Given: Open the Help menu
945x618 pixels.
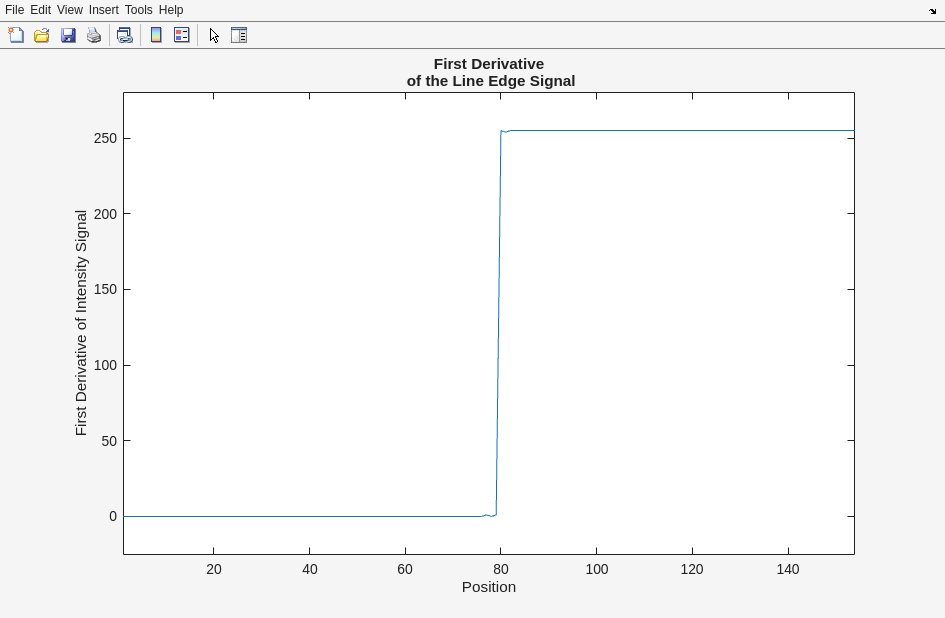Looking at the screenshot, I should [171, 10].
